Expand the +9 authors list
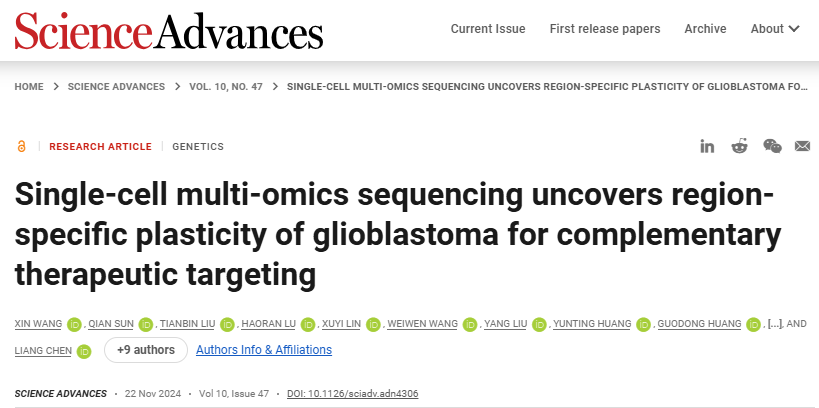The width and height of the screenshot is (819, 408). tap(144, 350)
